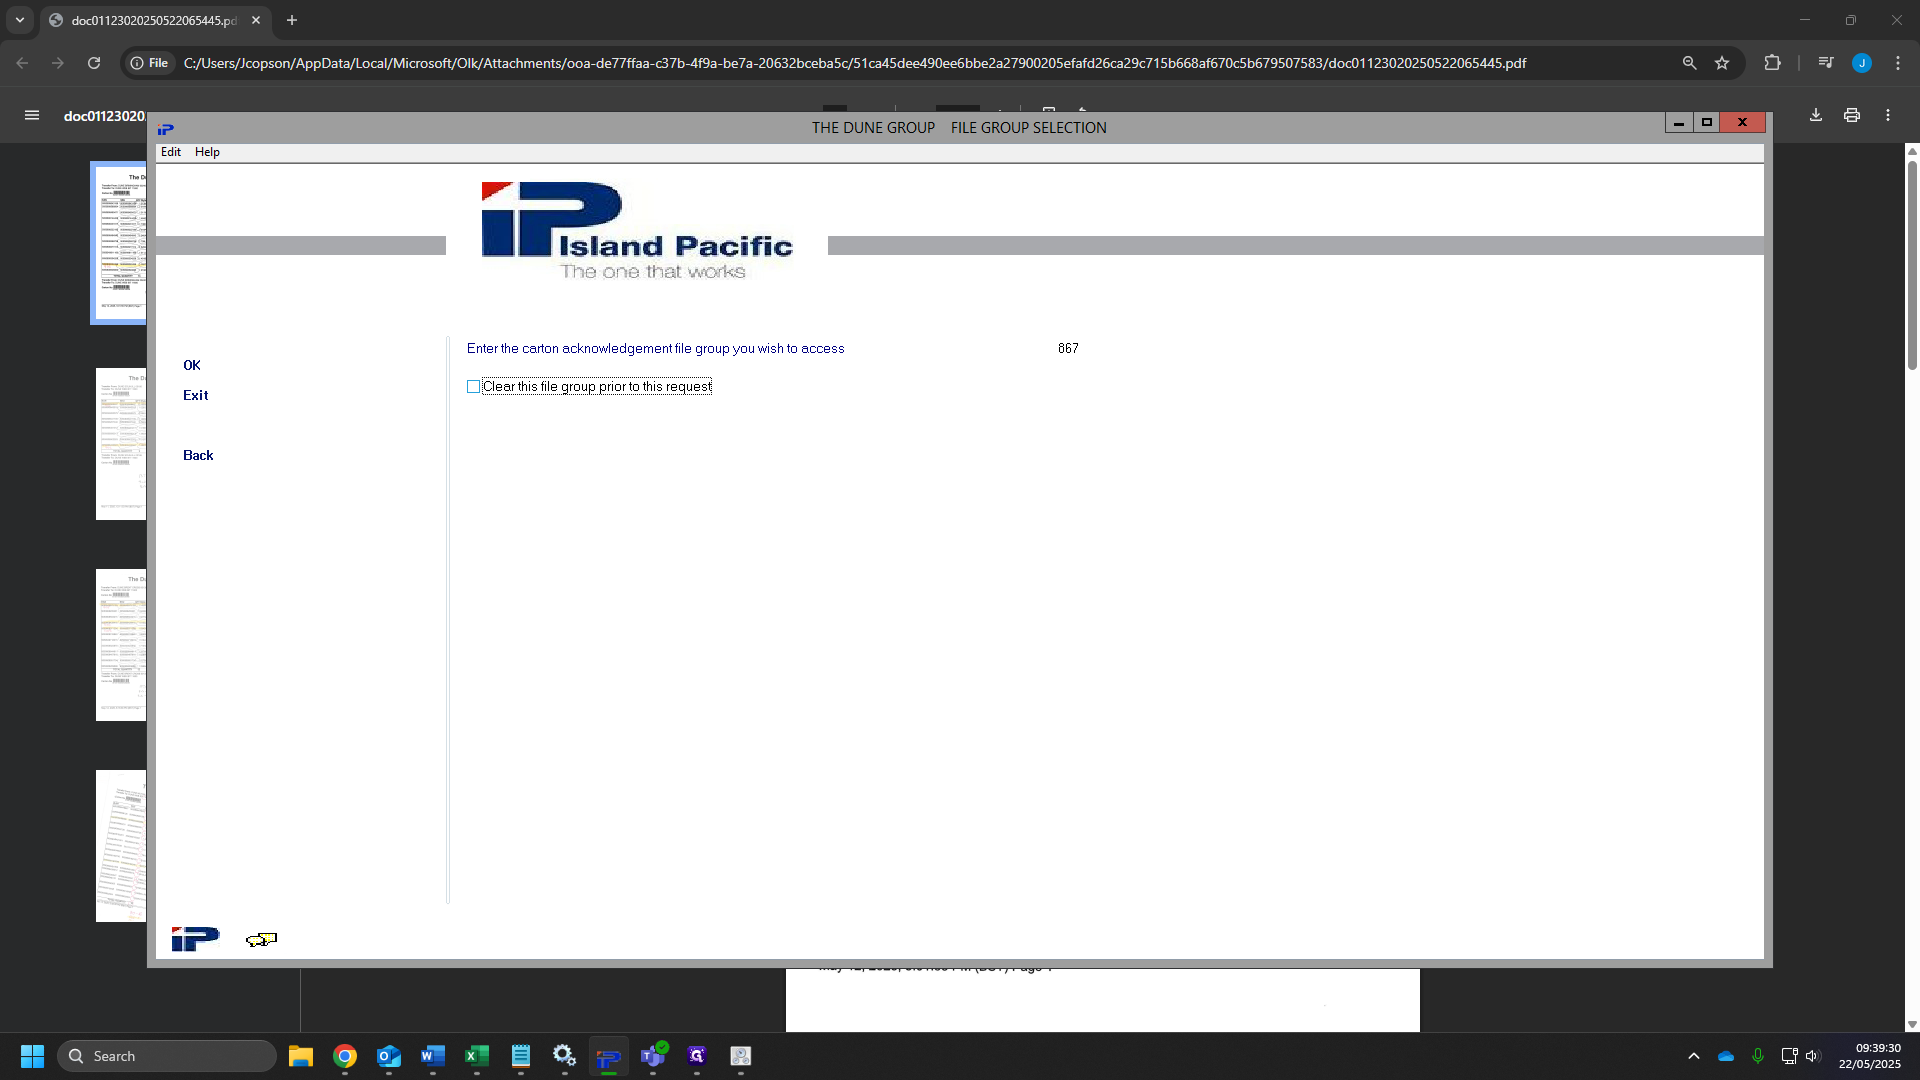Close the PDF browser tab
The height and width of the screenshot is (1080, 1920).
[256, 20]
